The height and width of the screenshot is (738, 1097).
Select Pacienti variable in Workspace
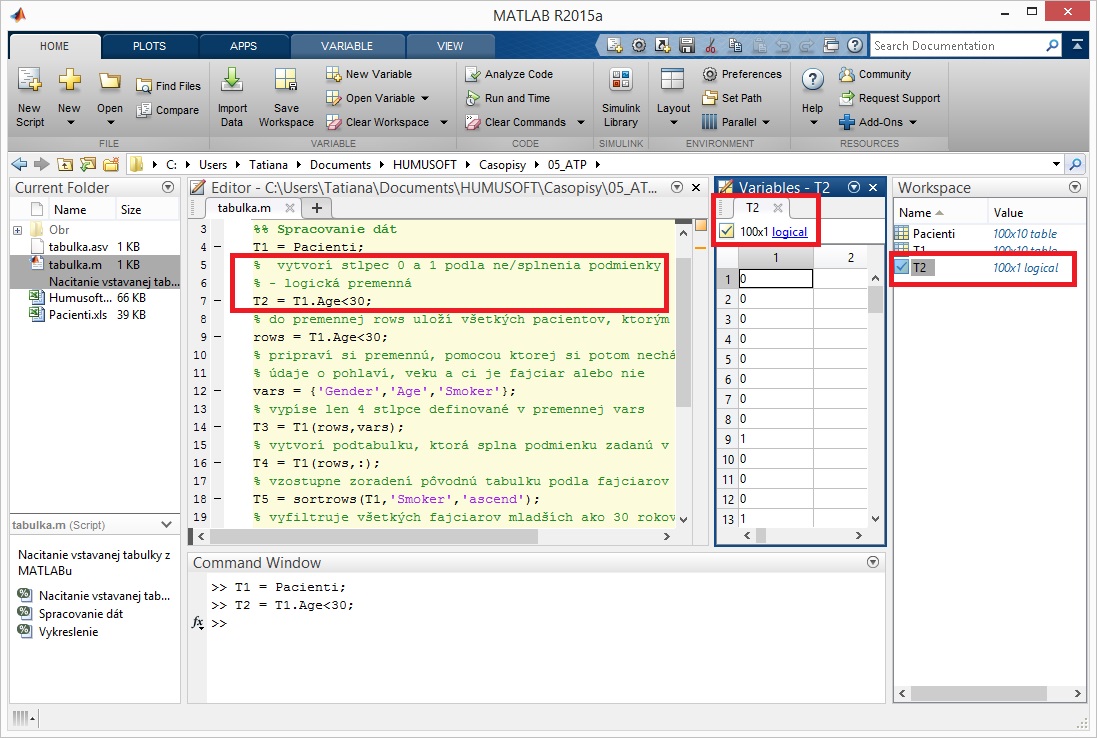pyautogui.click(x=933, y=234)
